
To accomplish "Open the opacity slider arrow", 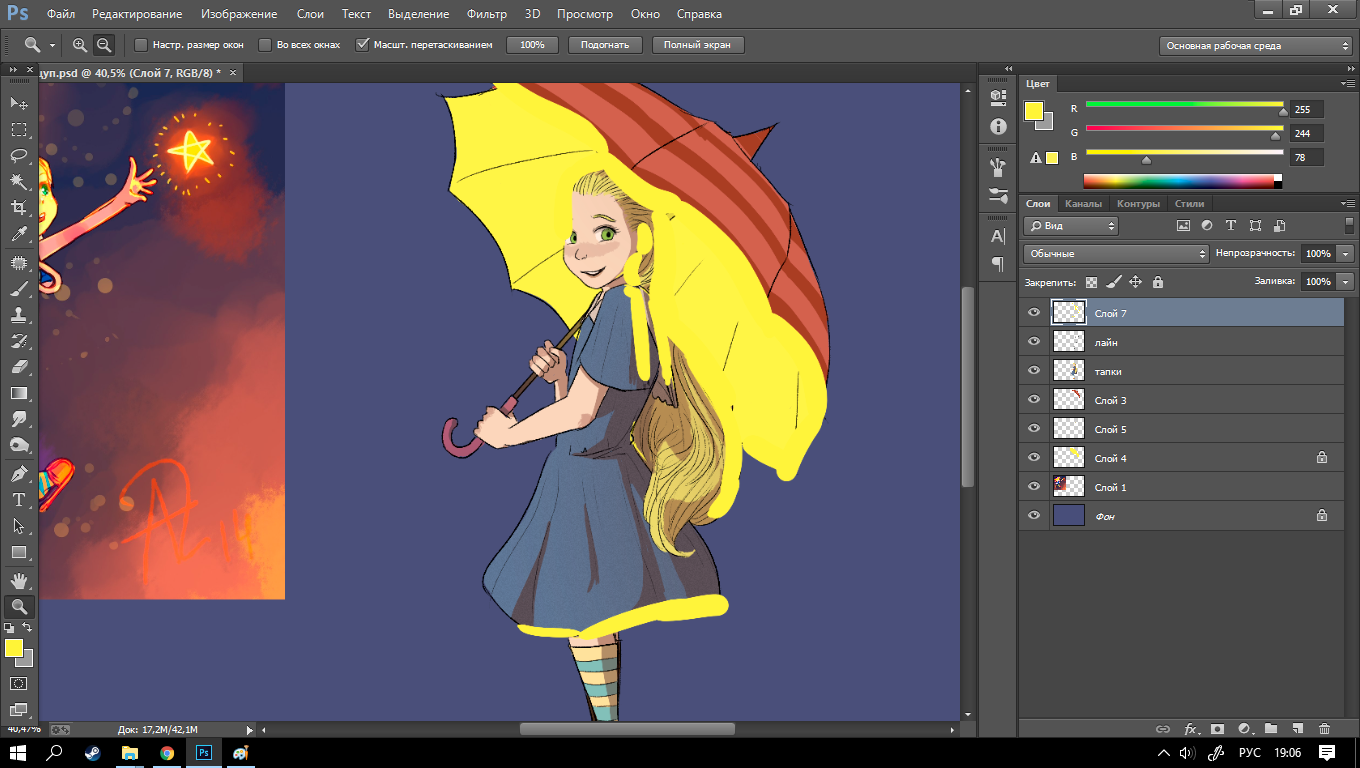I will pyautogui.click(x=1345, y=254).
